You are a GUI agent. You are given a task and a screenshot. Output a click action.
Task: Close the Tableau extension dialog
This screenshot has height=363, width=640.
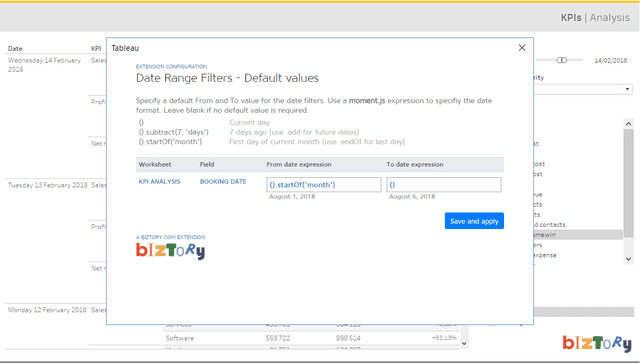[x=522, y=48]
